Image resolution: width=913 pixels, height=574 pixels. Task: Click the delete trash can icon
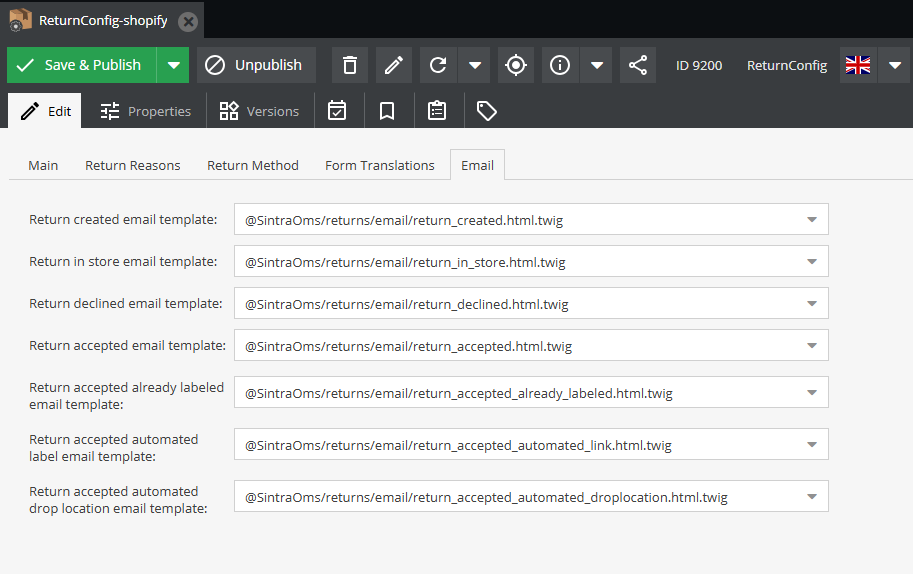(x=350, y=65)
